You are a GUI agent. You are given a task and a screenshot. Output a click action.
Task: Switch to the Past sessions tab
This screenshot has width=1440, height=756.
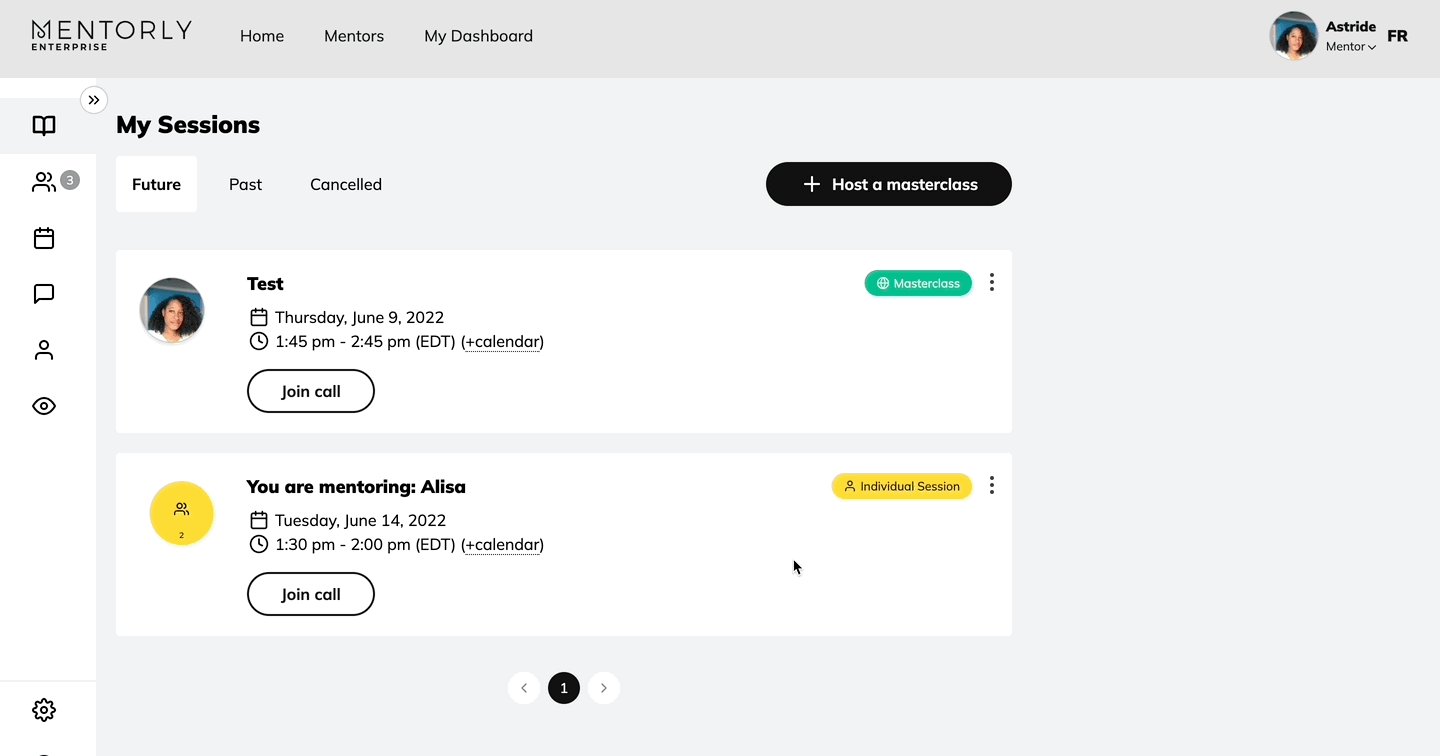point(245,184)
